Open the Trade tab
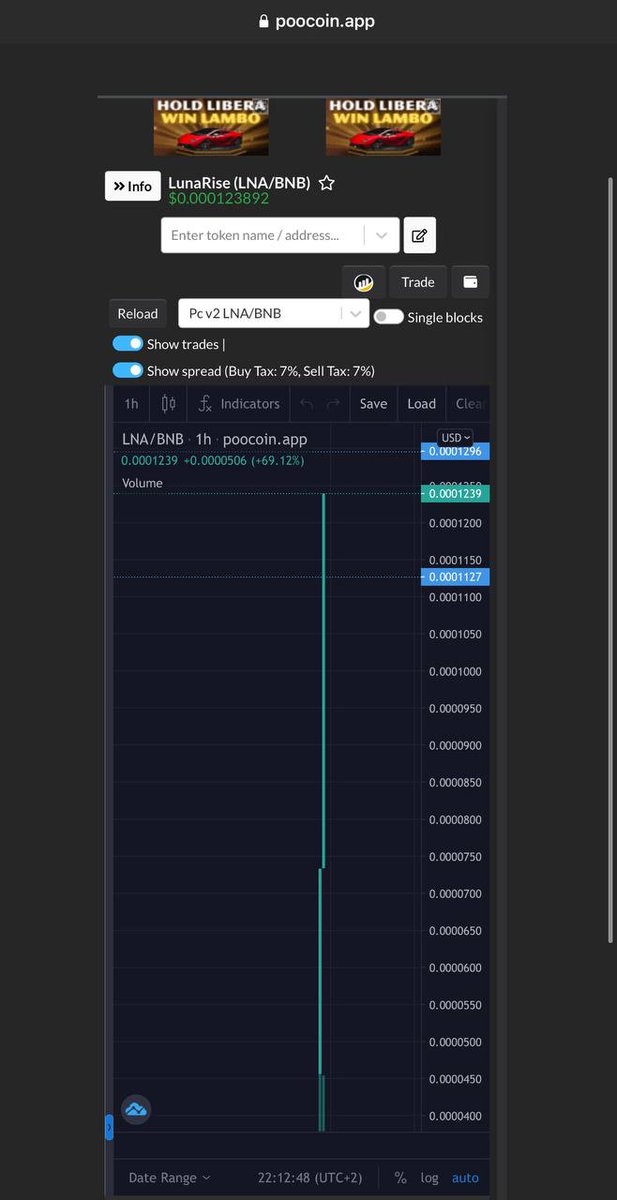The width and height of the screenshot is (617, 1200). click(x=418, y=282)
